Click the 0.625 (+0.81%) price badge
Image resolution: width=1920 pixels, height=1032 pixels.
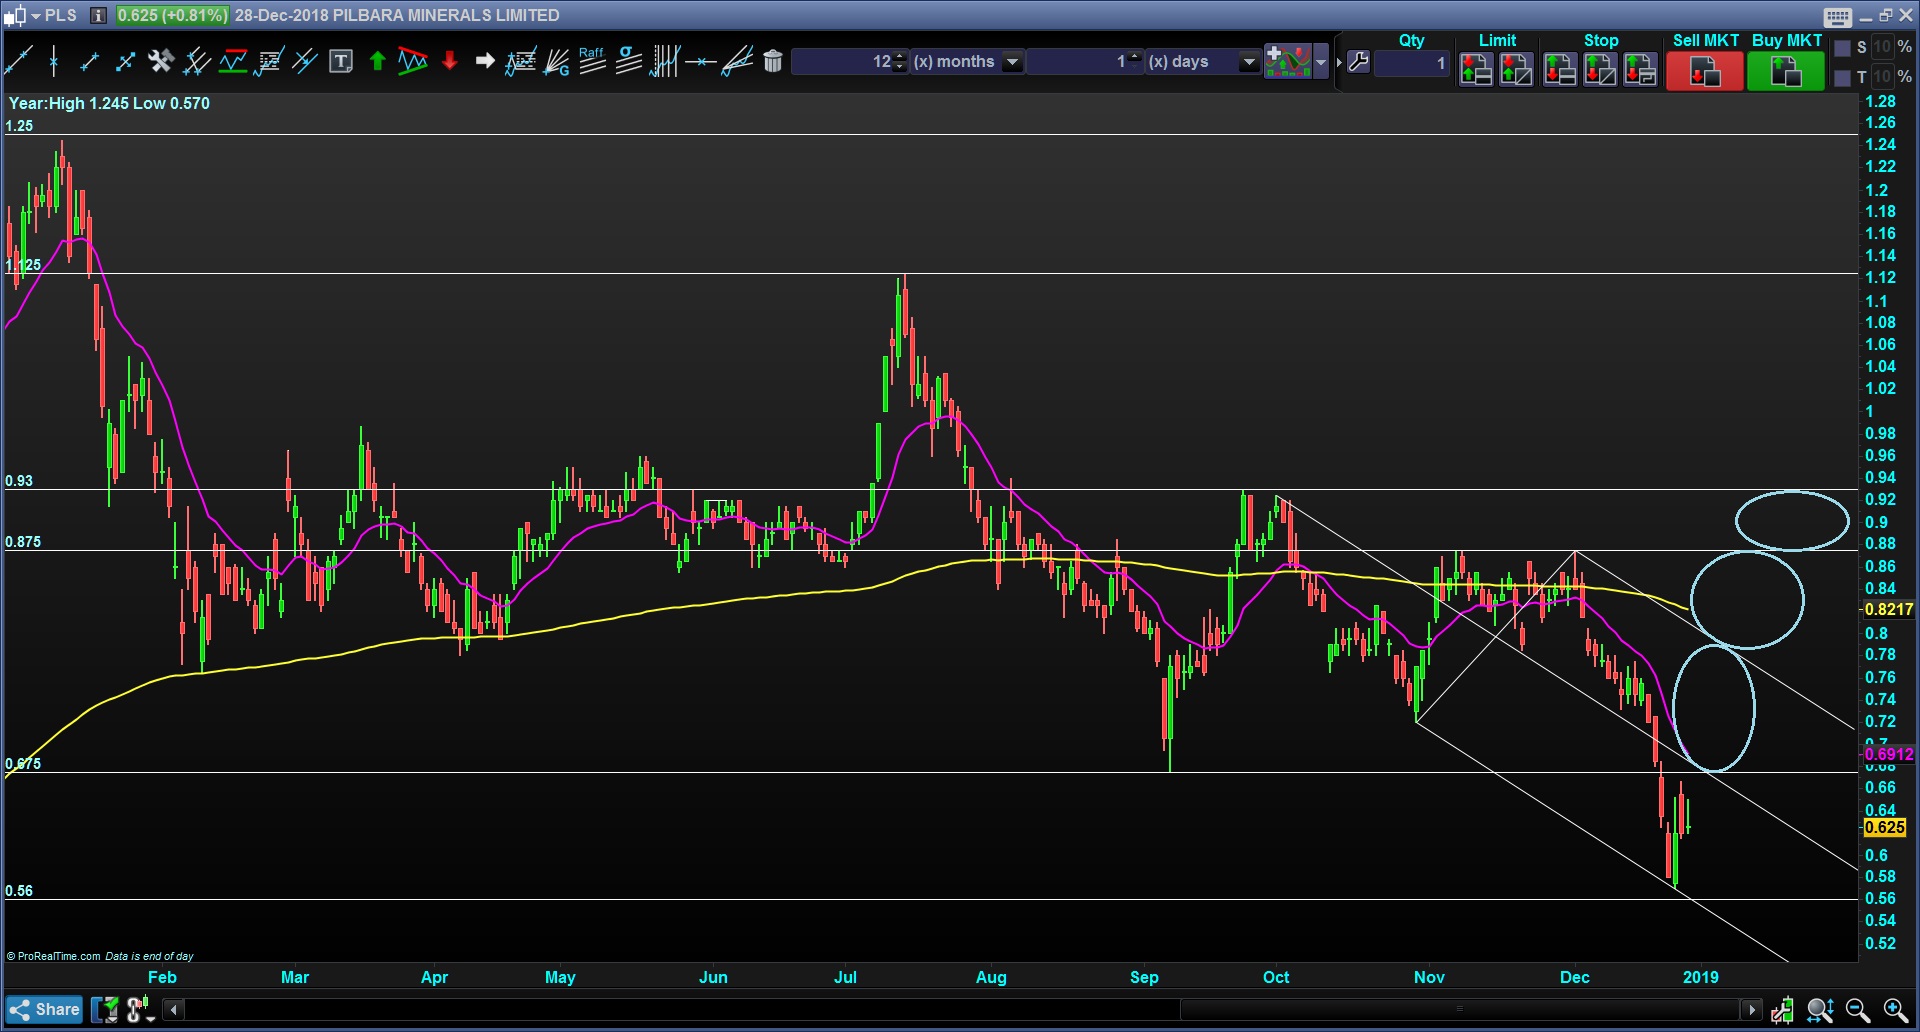tap(172, 15)
